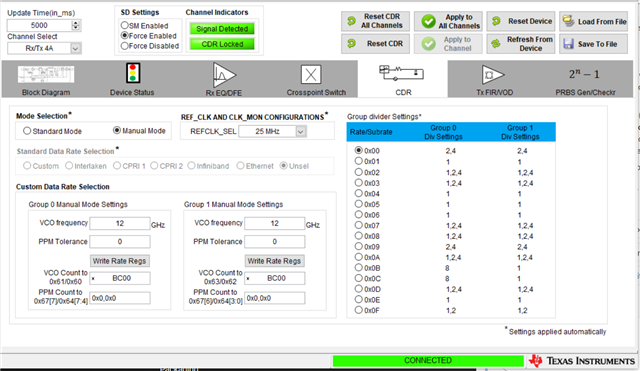This screenshot has height=371, width=640.
Task: Open the Tx FIR/VOD triangle icon
Action: point(493,75)
